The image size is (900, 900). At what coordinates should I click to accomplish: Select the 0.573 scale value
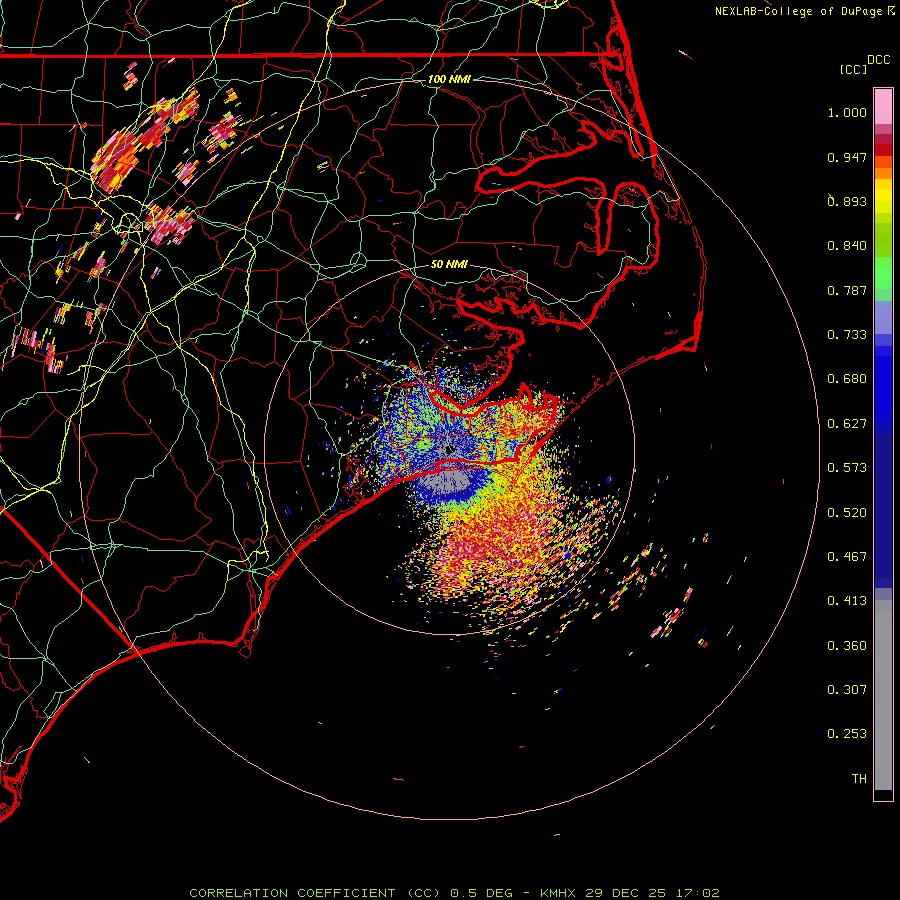click(847, 468)
